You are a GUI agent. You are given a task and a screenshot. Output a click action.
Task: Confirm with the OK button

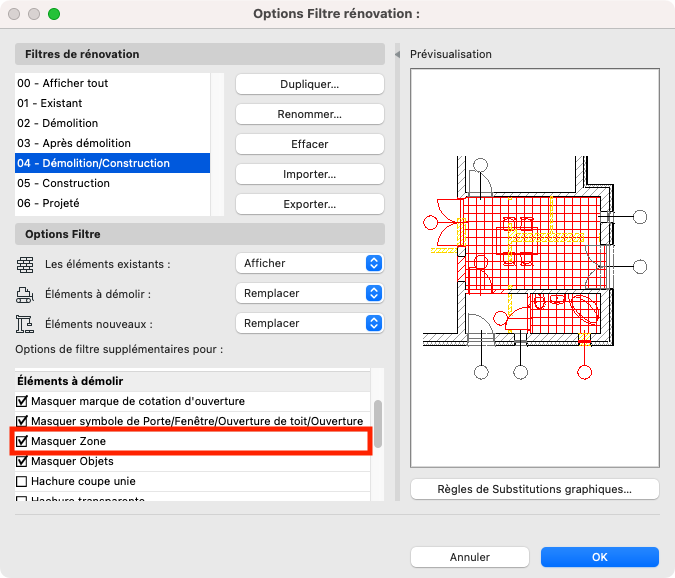(600, 557)
